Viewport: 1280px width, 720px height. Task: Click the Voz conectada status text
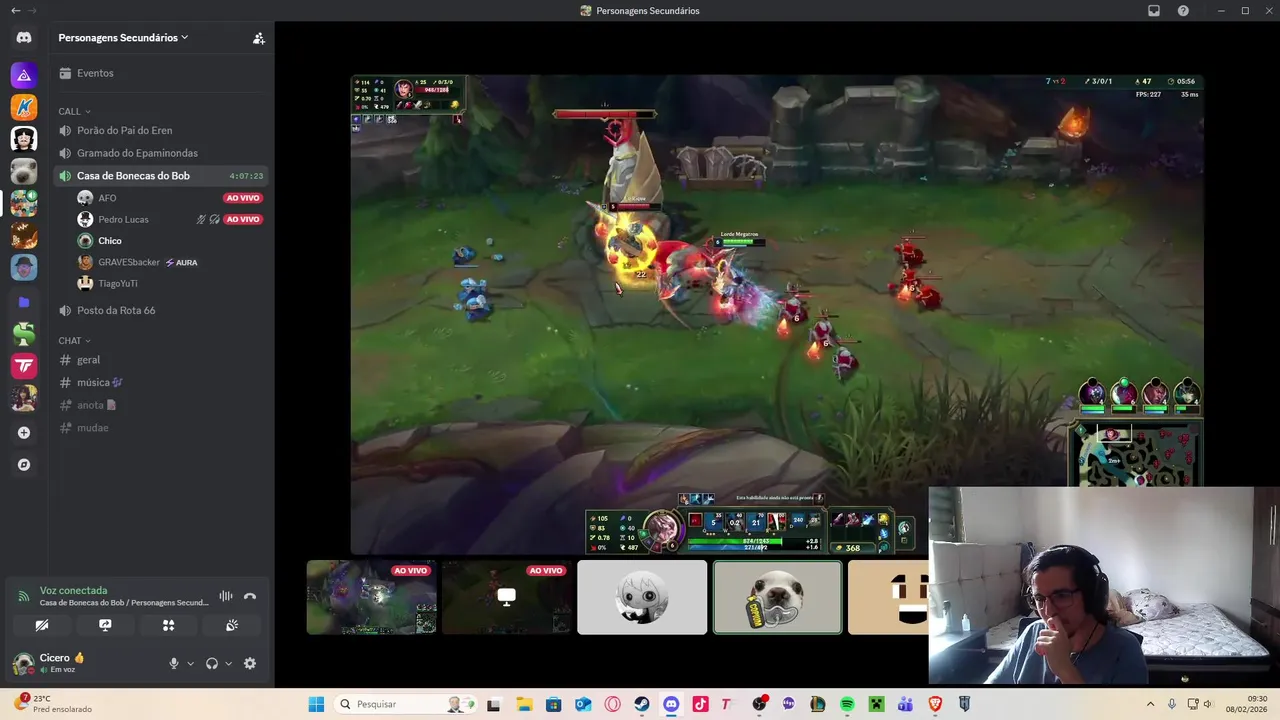point(73,591)
